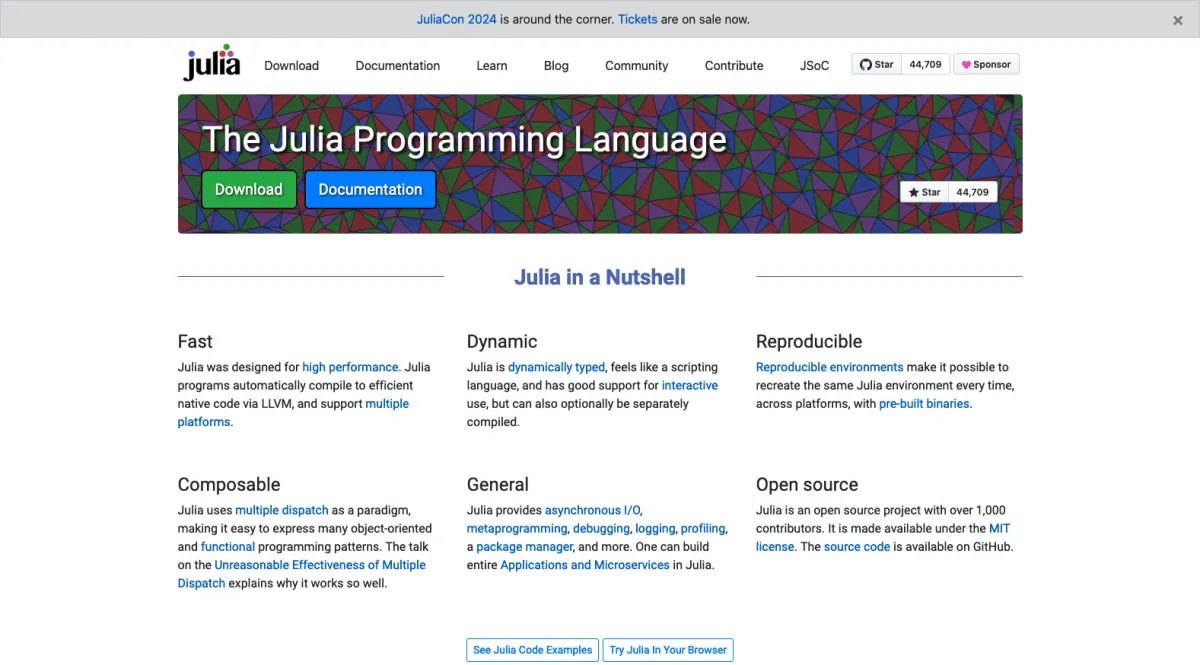Viewport: 1200px width, 665px height.
Task: Open the Blog nav item
Action: click(x=556, y=66)
